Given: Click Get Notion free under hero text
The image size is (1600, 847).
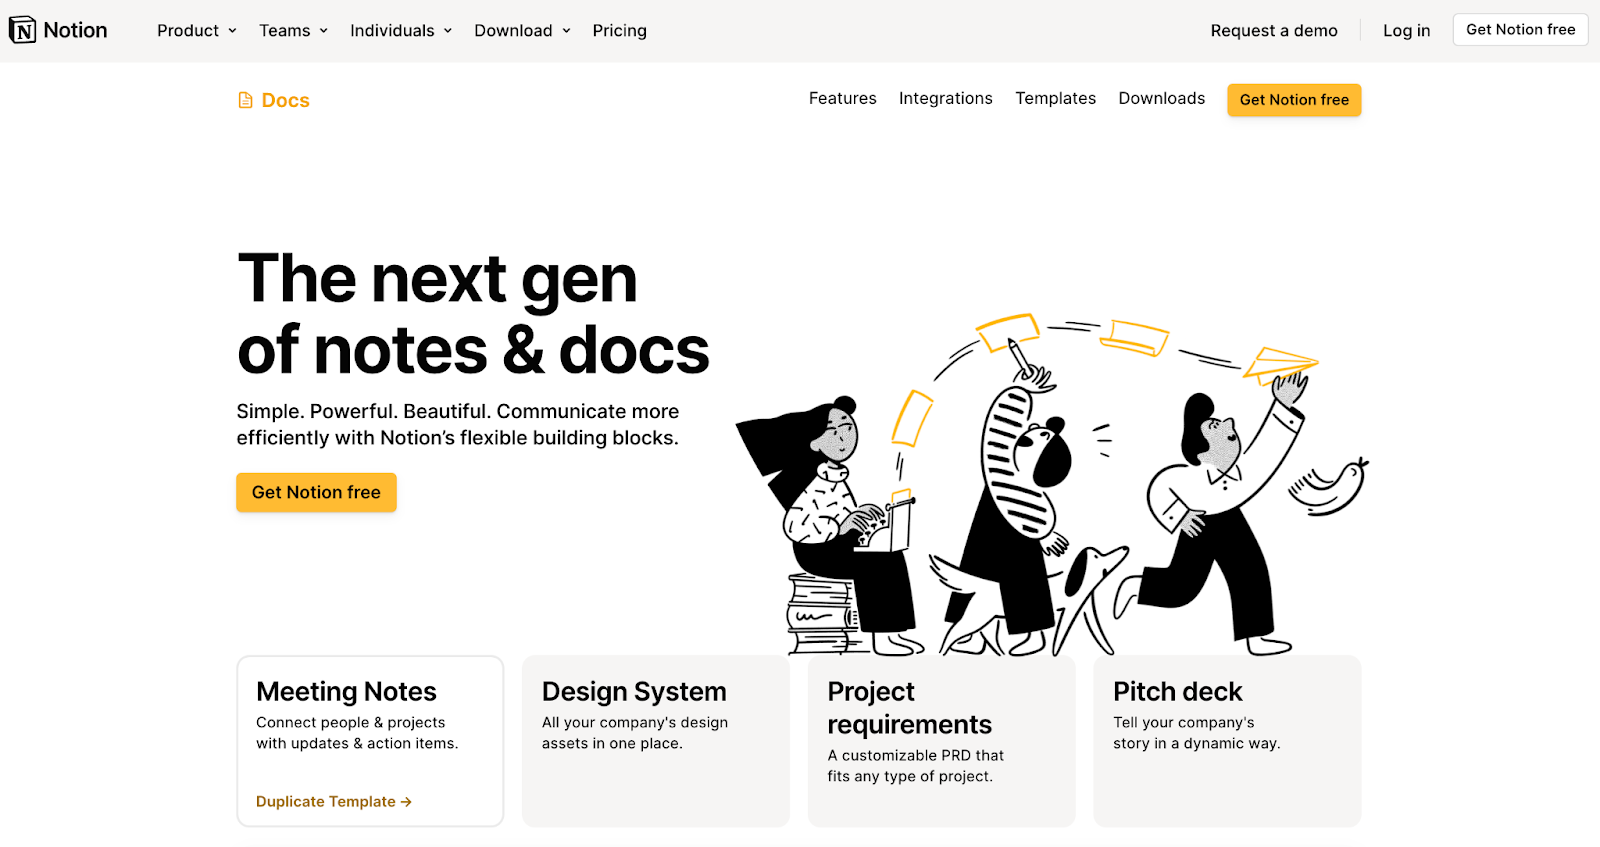Looking at the screenshot, I should click(x=316, y=492).
